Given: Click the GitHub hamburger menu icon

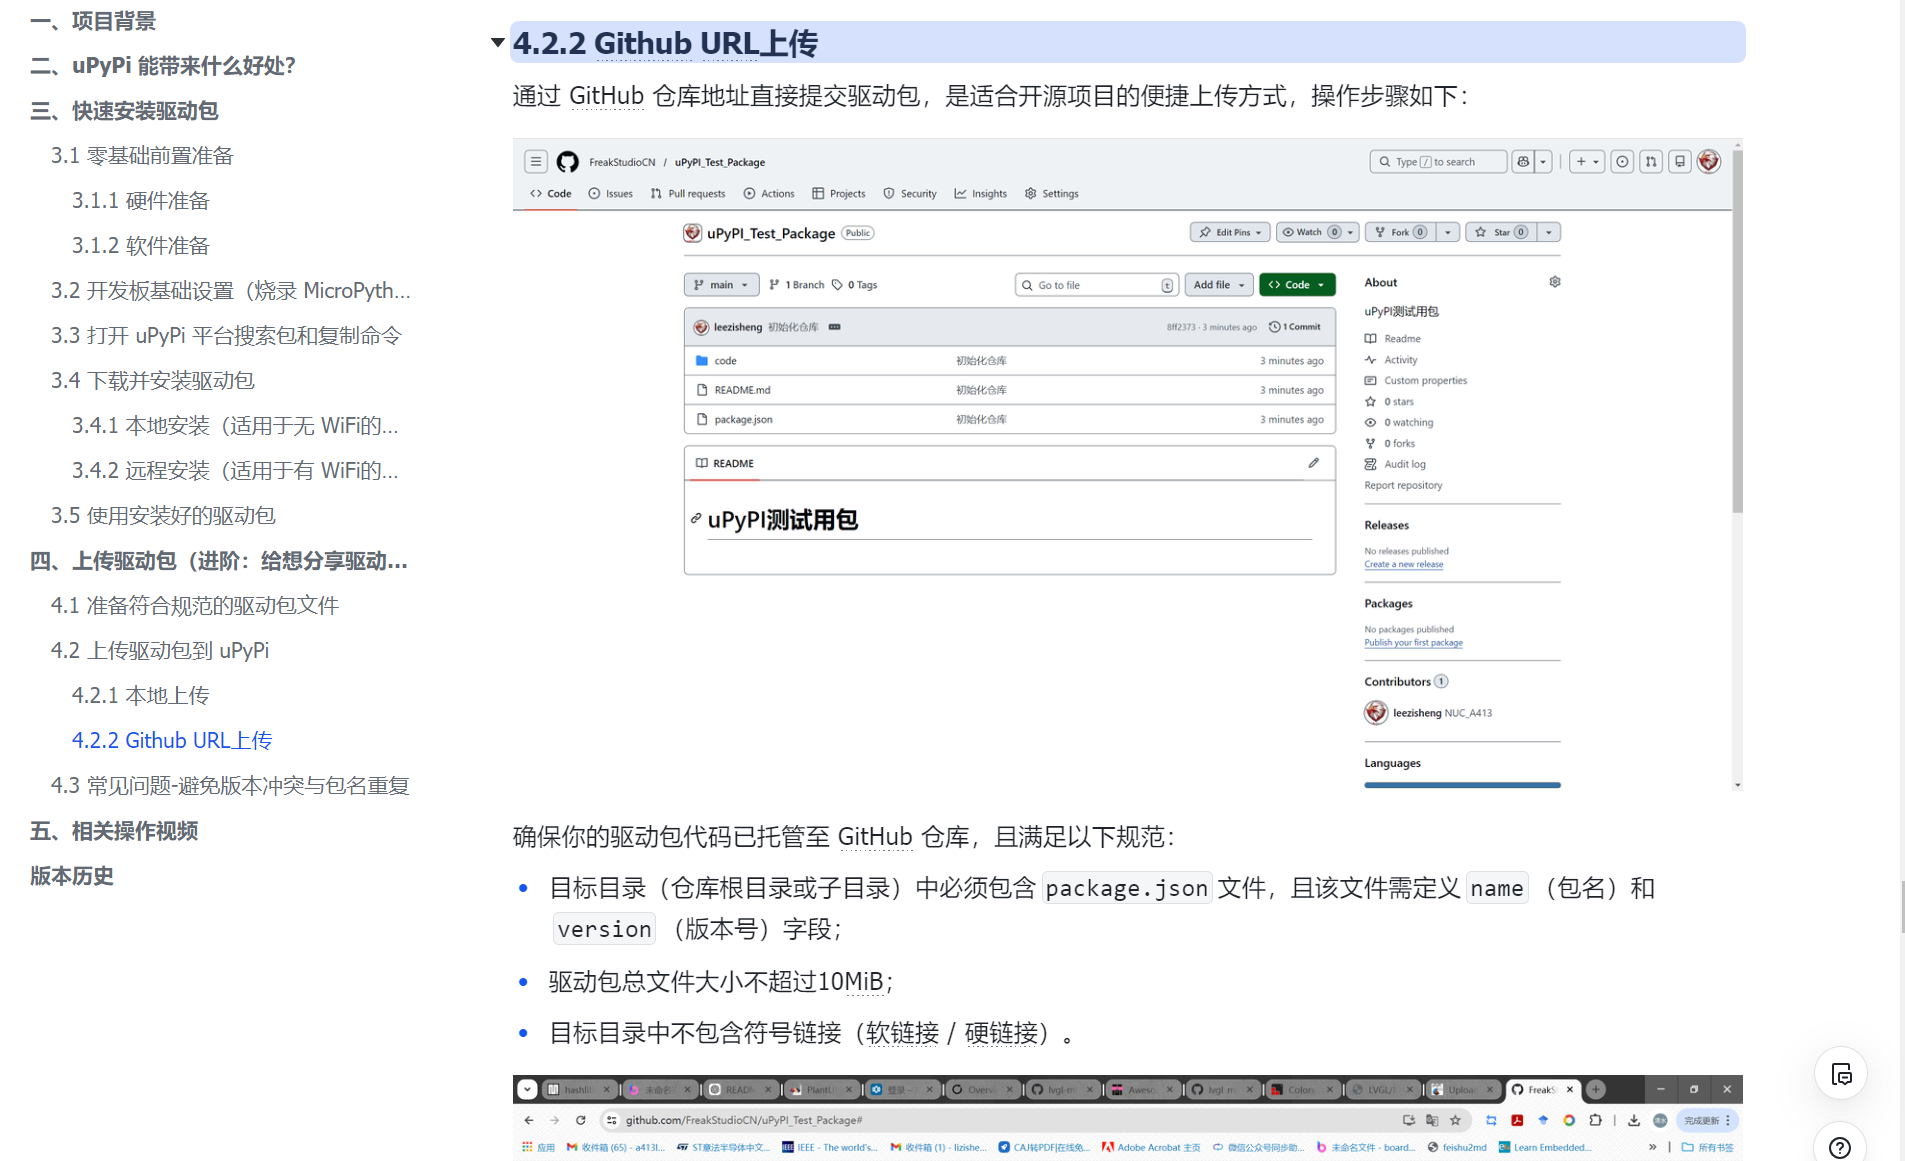Looking at the screenshot, I should pyautogui.click(x=536, y=162).
